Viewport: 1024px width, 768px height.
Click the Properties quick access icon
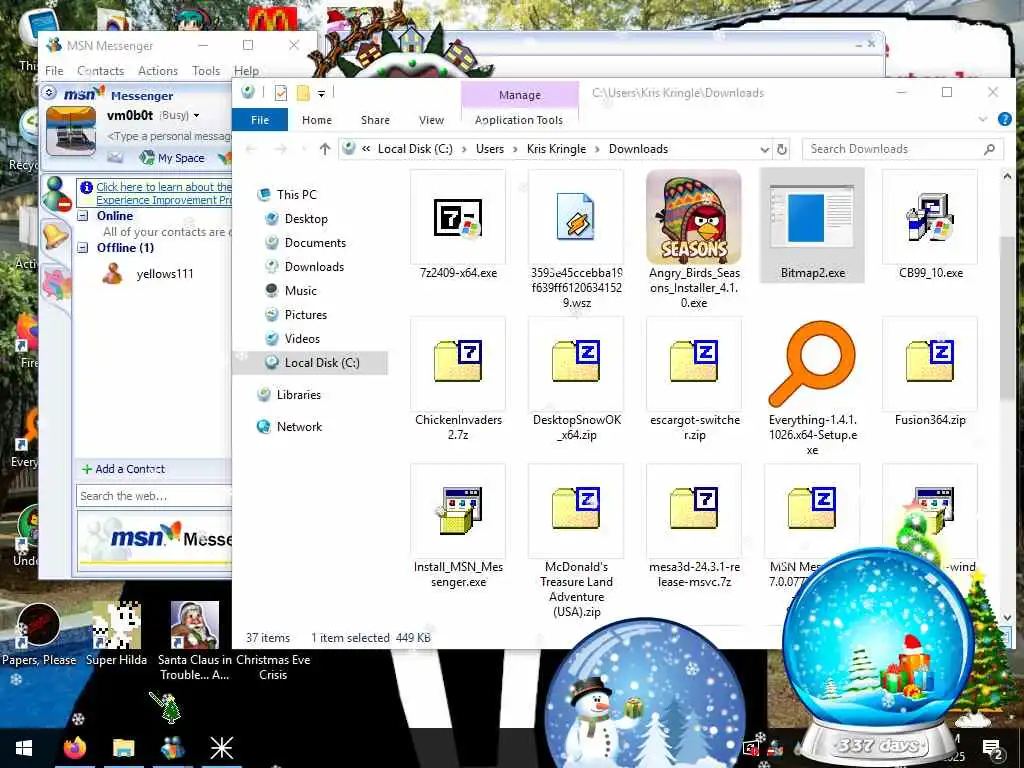(281, 93)
